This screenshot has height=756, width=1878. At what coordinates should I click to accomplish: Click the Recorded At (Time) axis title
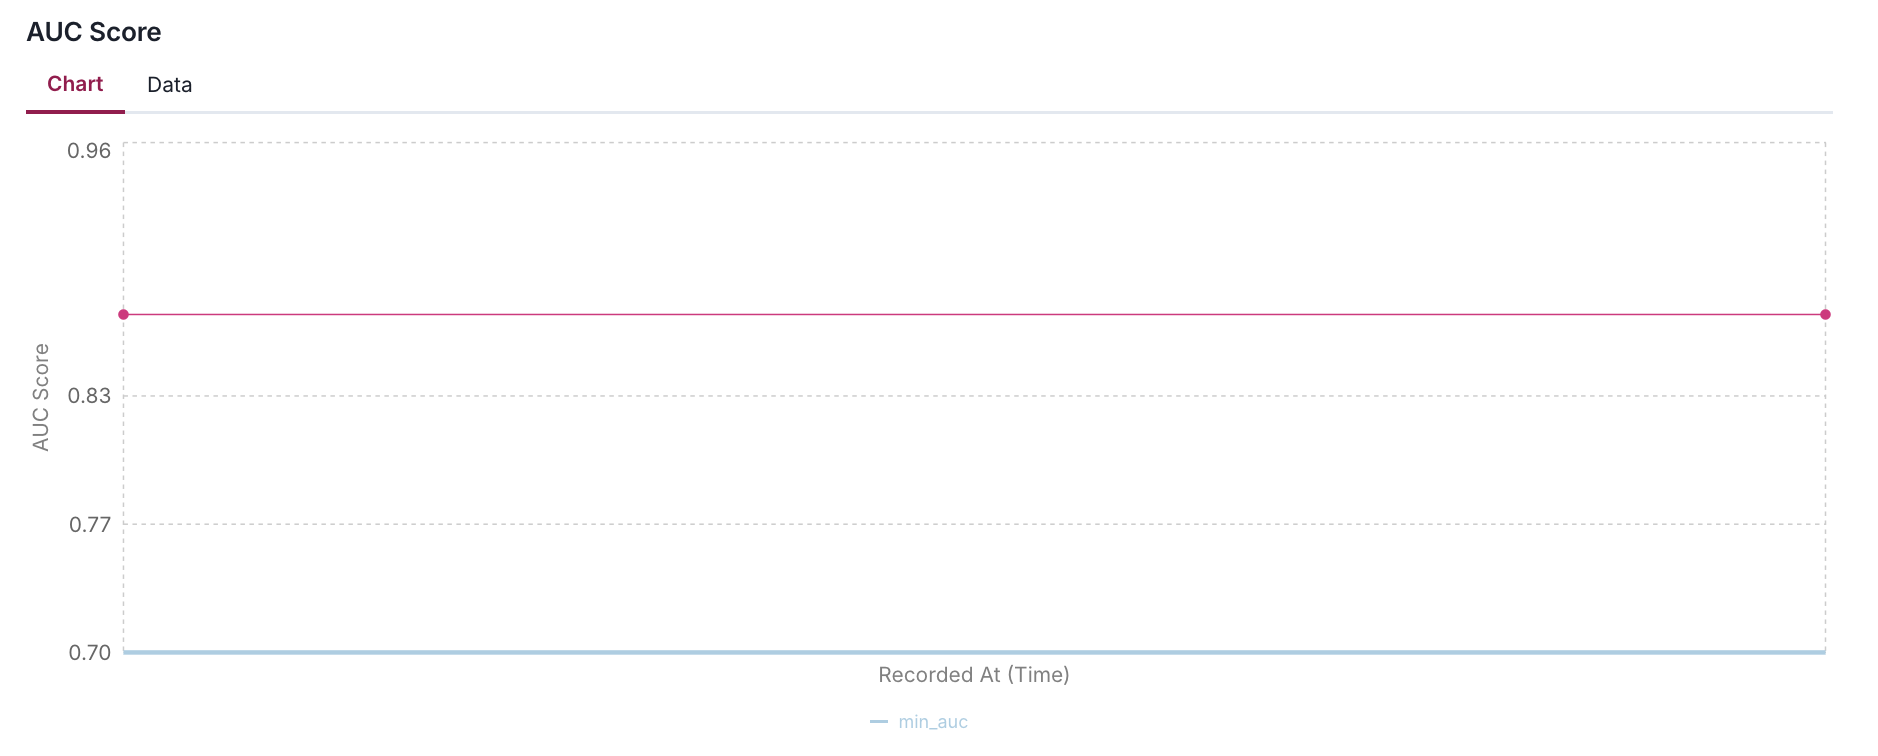(974, 675)
